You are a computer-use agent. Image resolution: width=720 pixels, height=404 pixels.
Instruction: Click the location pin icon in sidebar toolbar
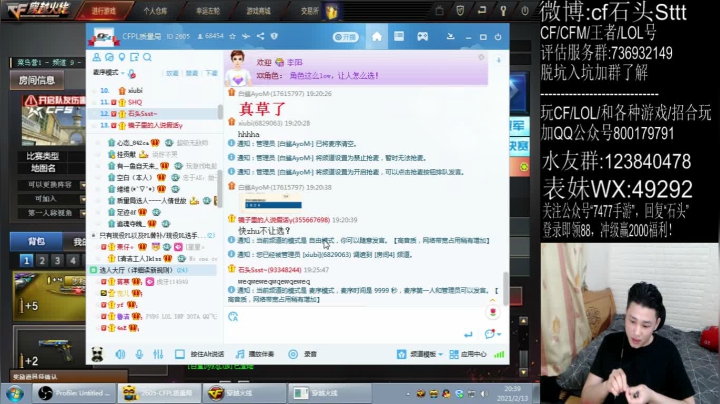[122, 57]
